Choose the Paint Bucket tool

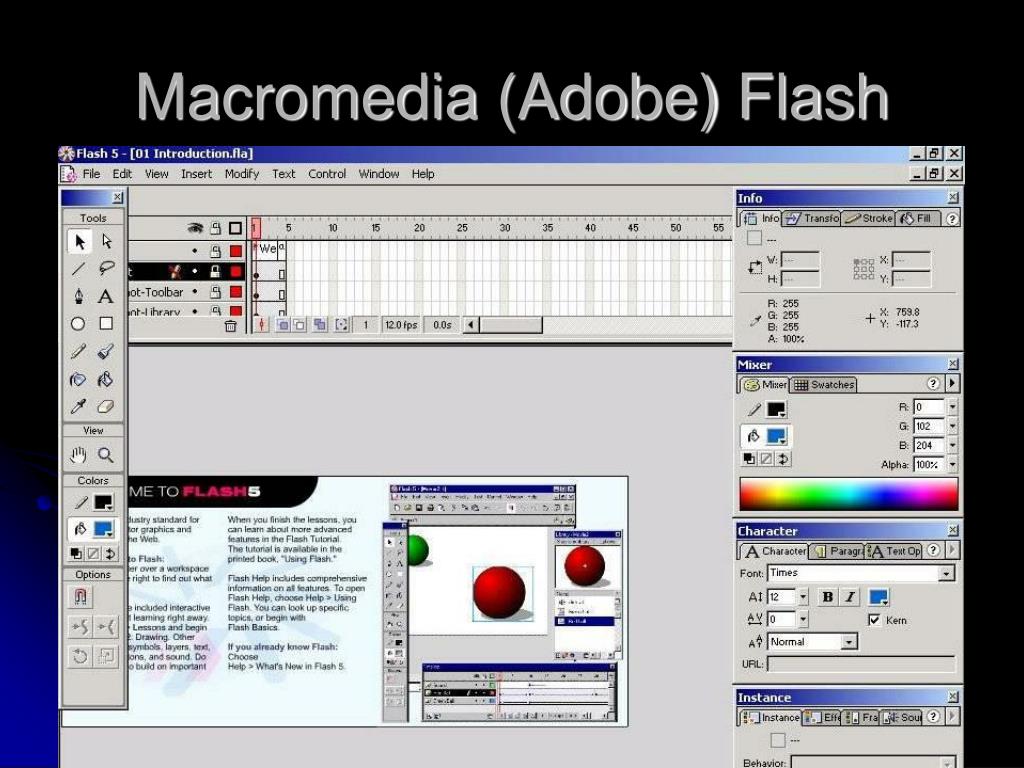click(x=105, y=379)
